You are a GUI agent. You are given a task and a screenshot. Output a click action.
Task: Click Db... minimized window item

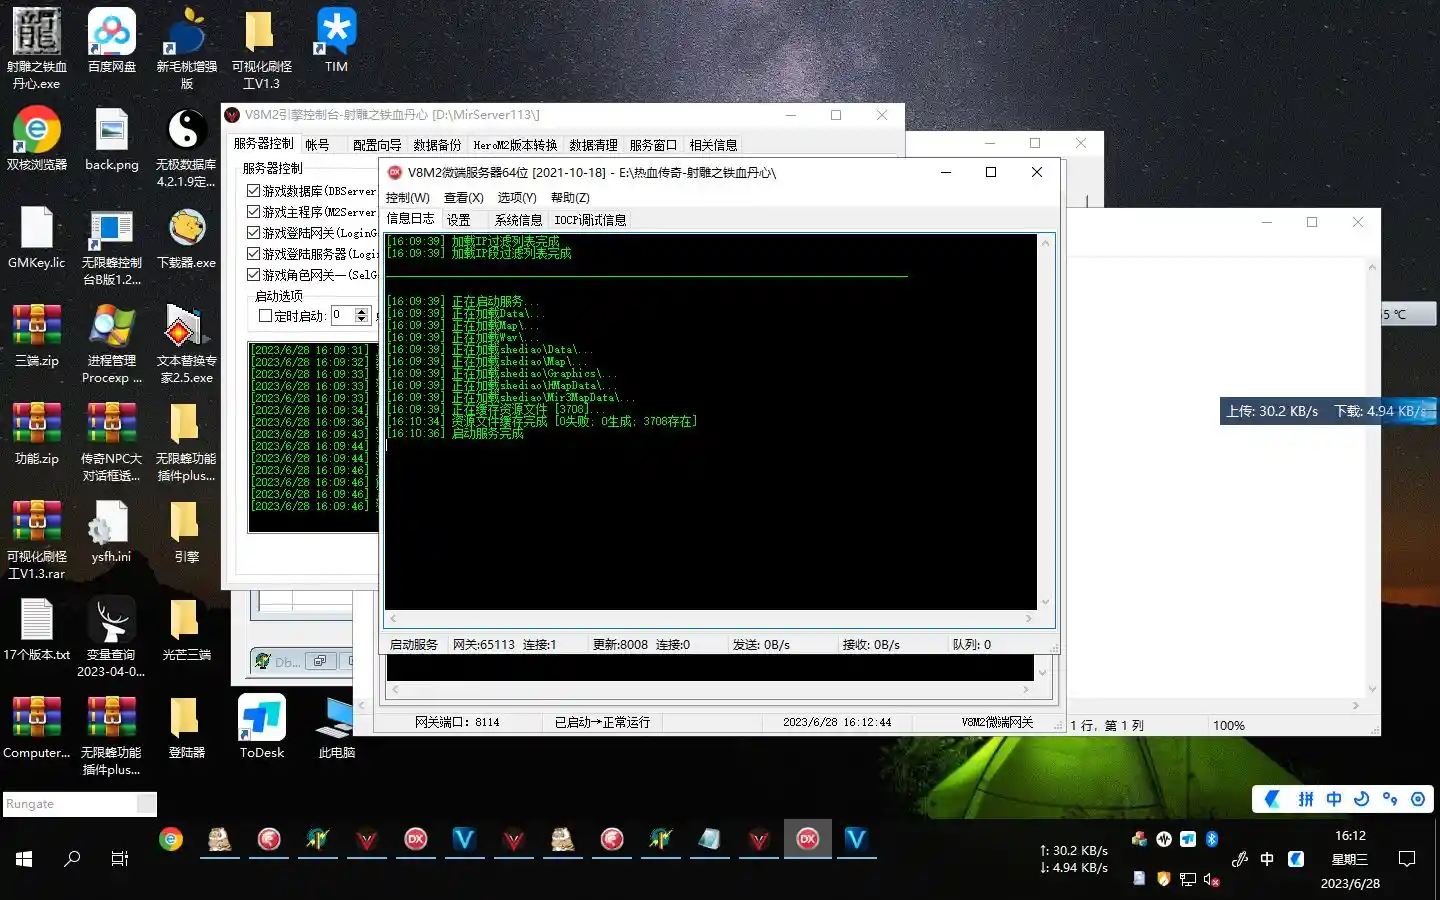[x=277, y=661]
